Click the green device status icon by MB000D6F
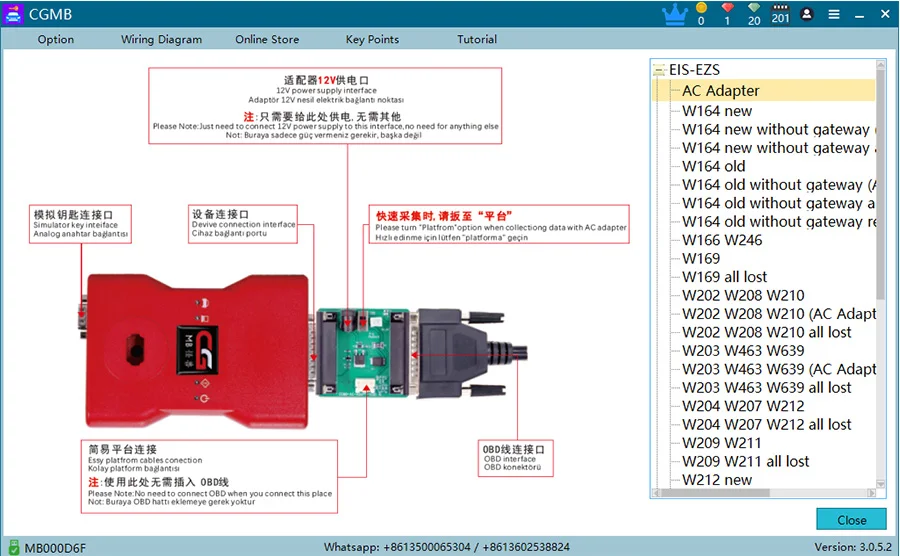900x556 pixels. pos(14,547)
